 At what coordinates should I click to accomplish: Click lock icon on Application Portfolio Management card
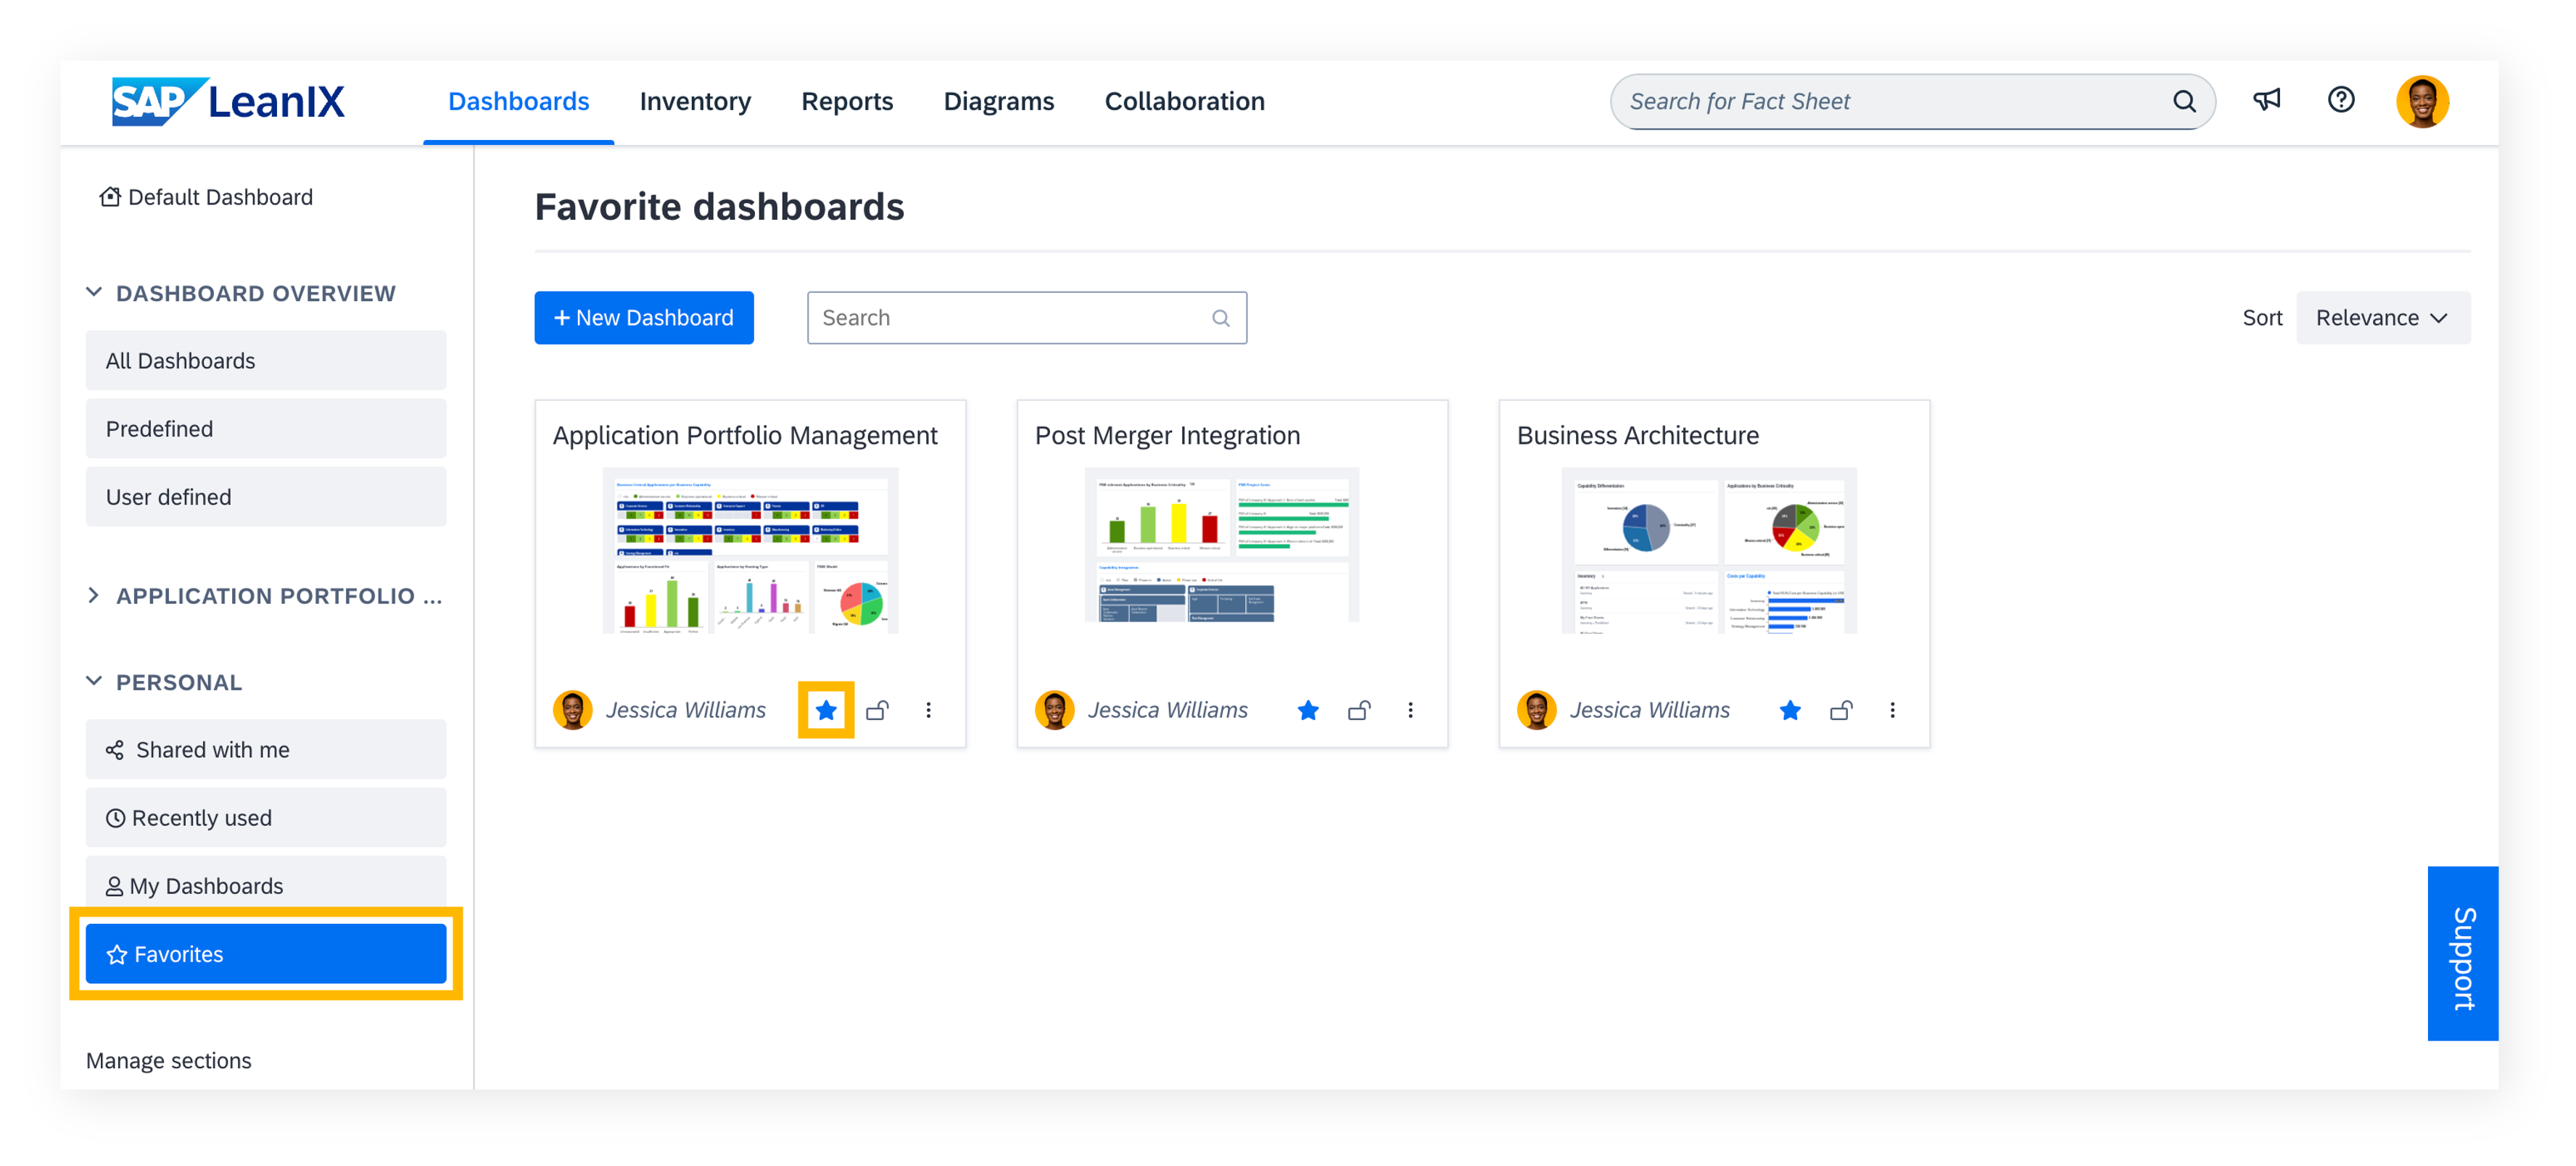(877, 710)
